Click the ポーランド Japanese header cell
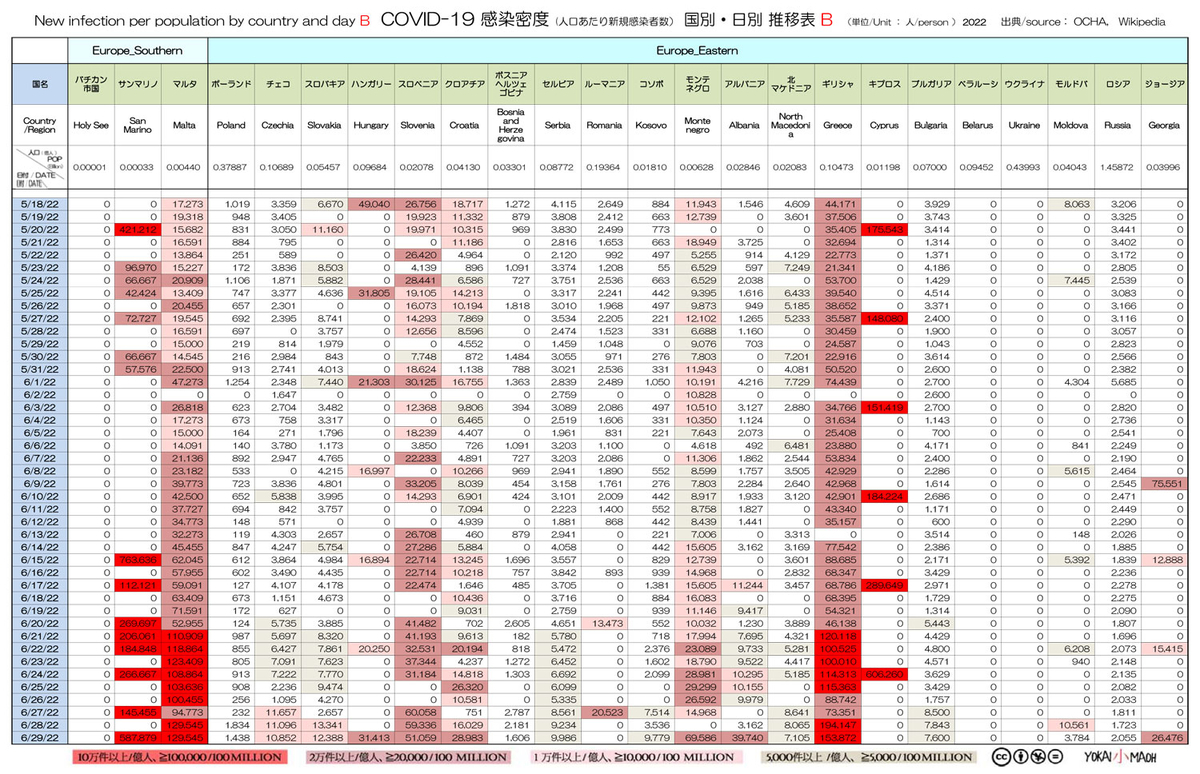 click(x=231, y=86)
